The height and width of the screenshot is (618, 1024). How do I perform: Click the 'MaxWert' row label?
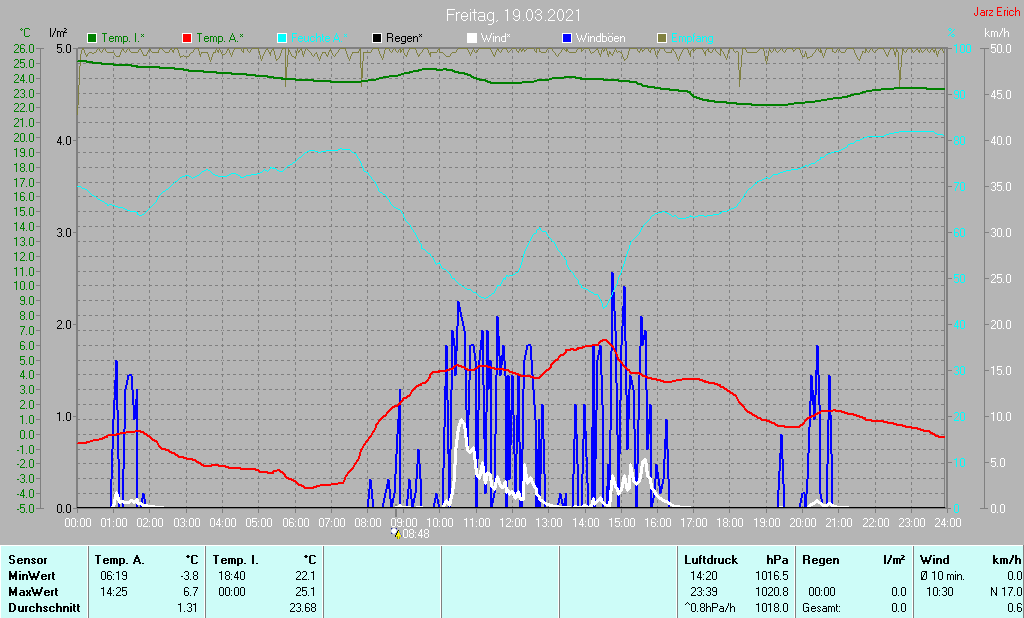click(33, 592)
